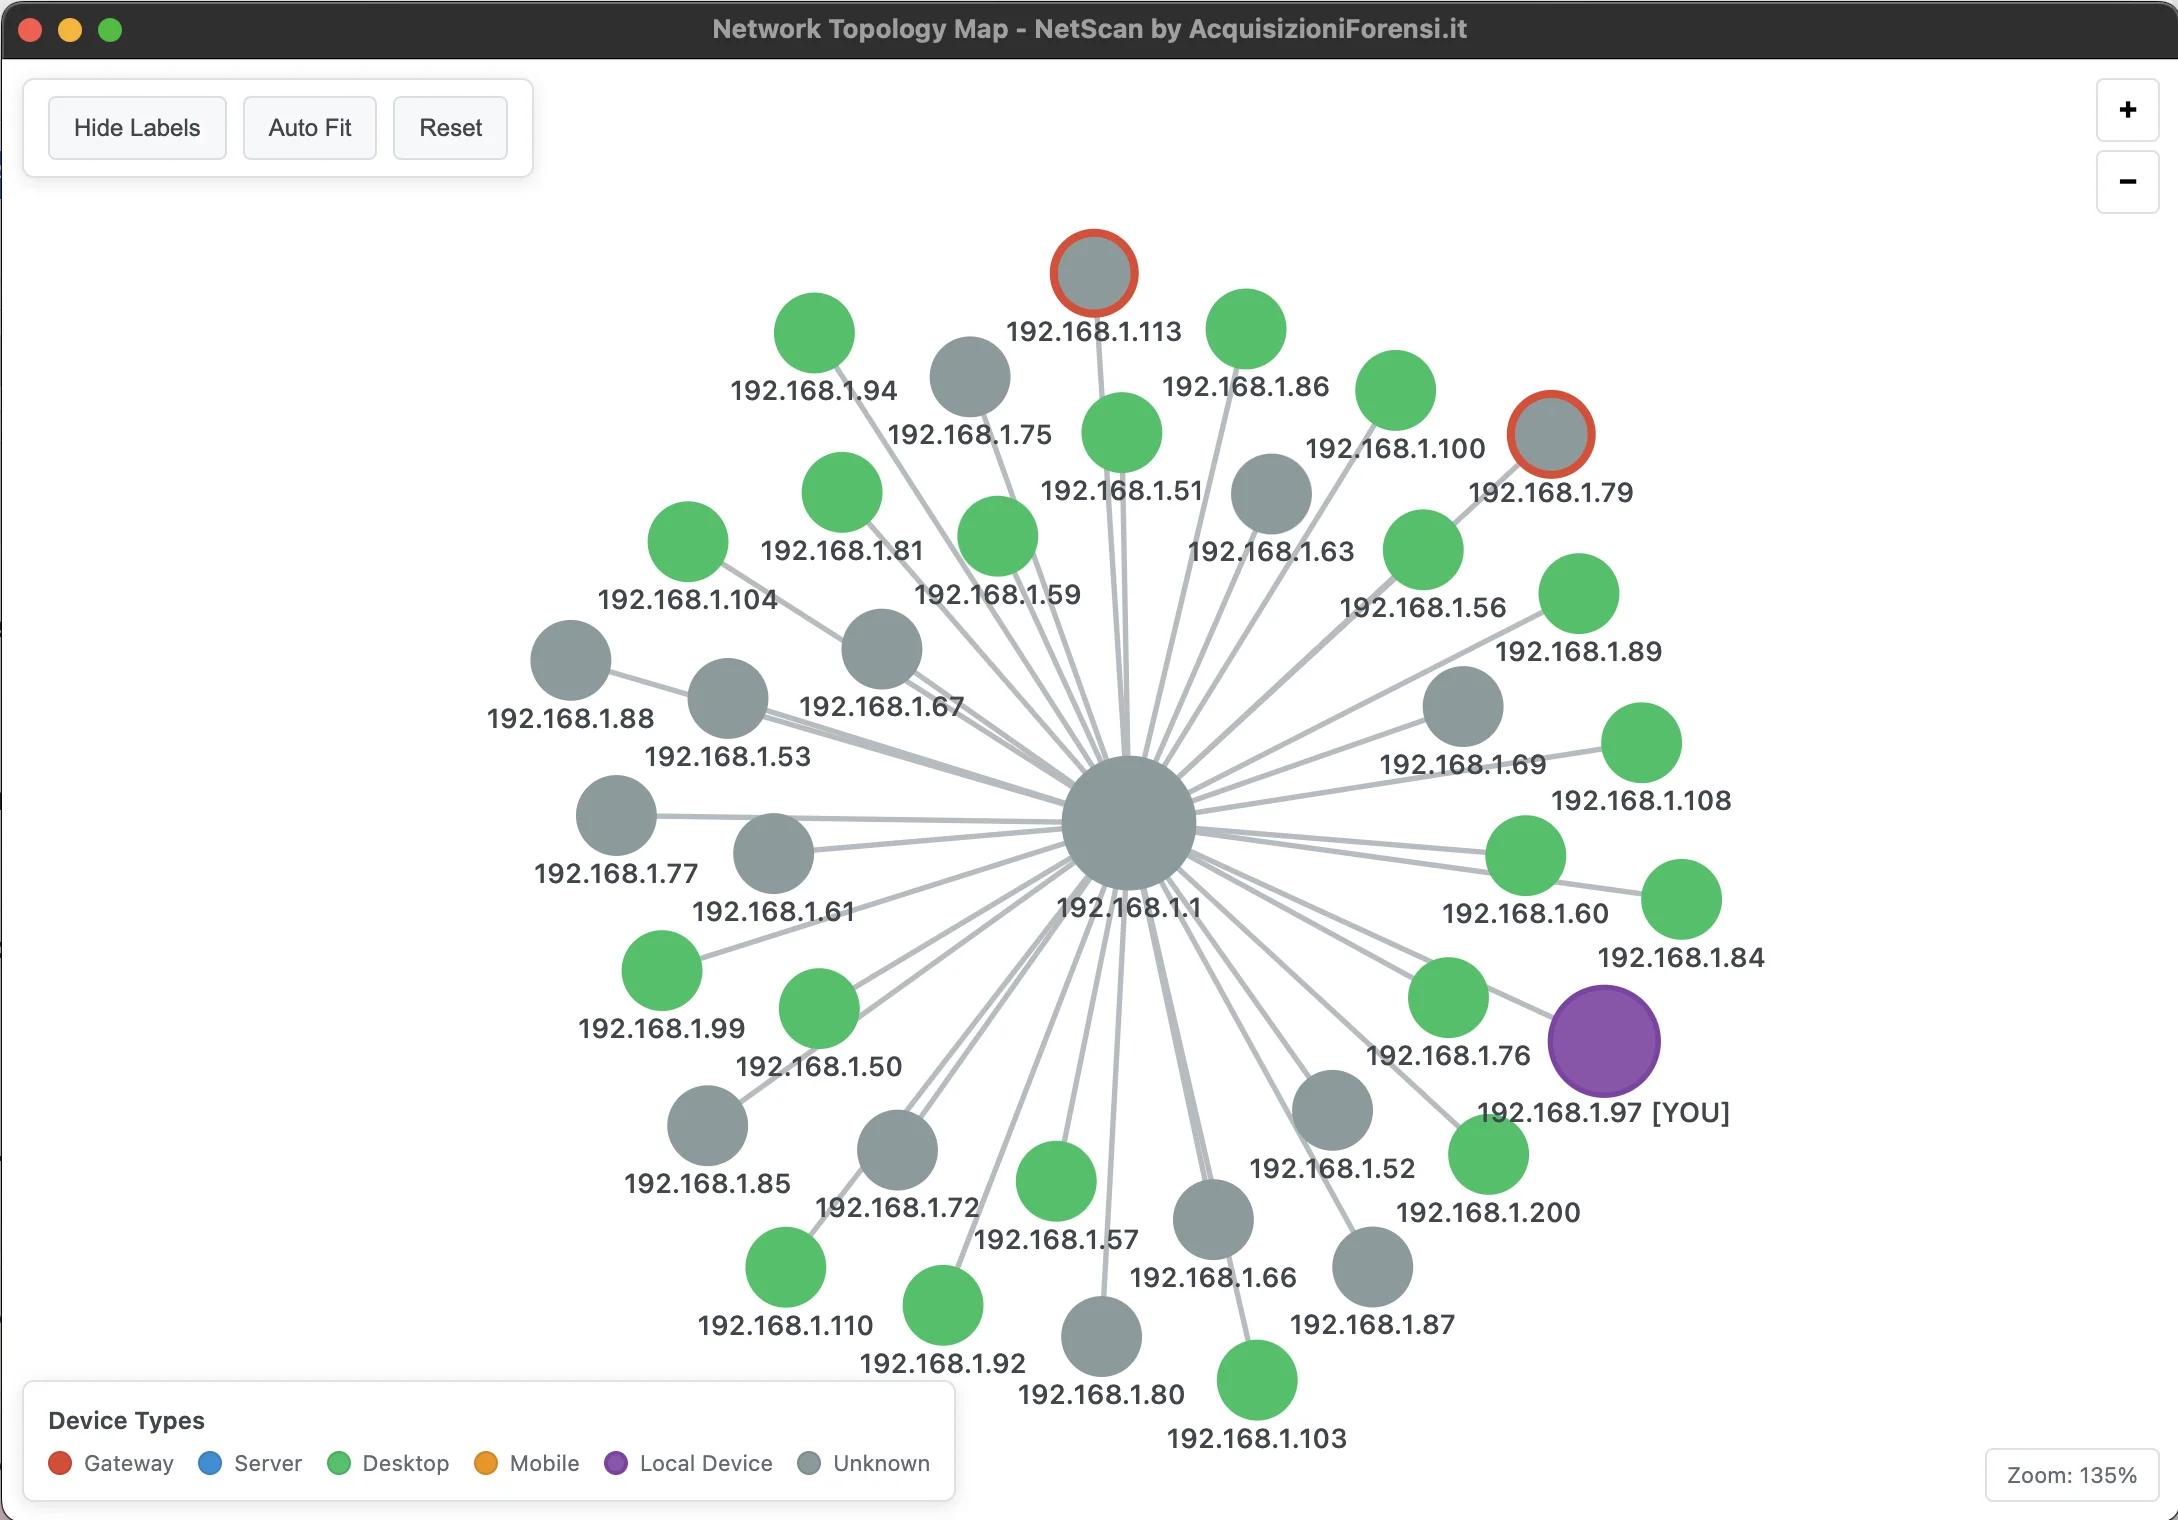Click the green 192.168.1.81 node
The image size is (2178, 1520).
tap(842, 493)
